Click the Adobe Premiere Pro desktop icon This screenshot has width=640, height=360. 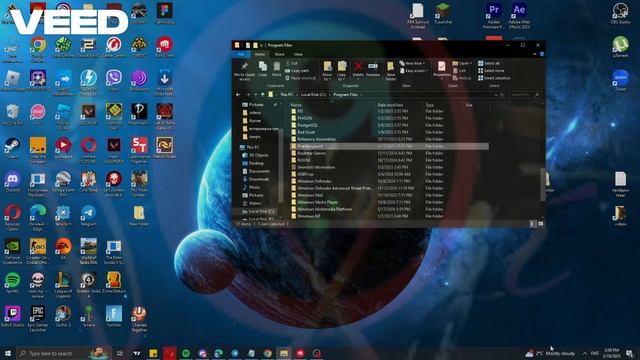tap(494, 16)
